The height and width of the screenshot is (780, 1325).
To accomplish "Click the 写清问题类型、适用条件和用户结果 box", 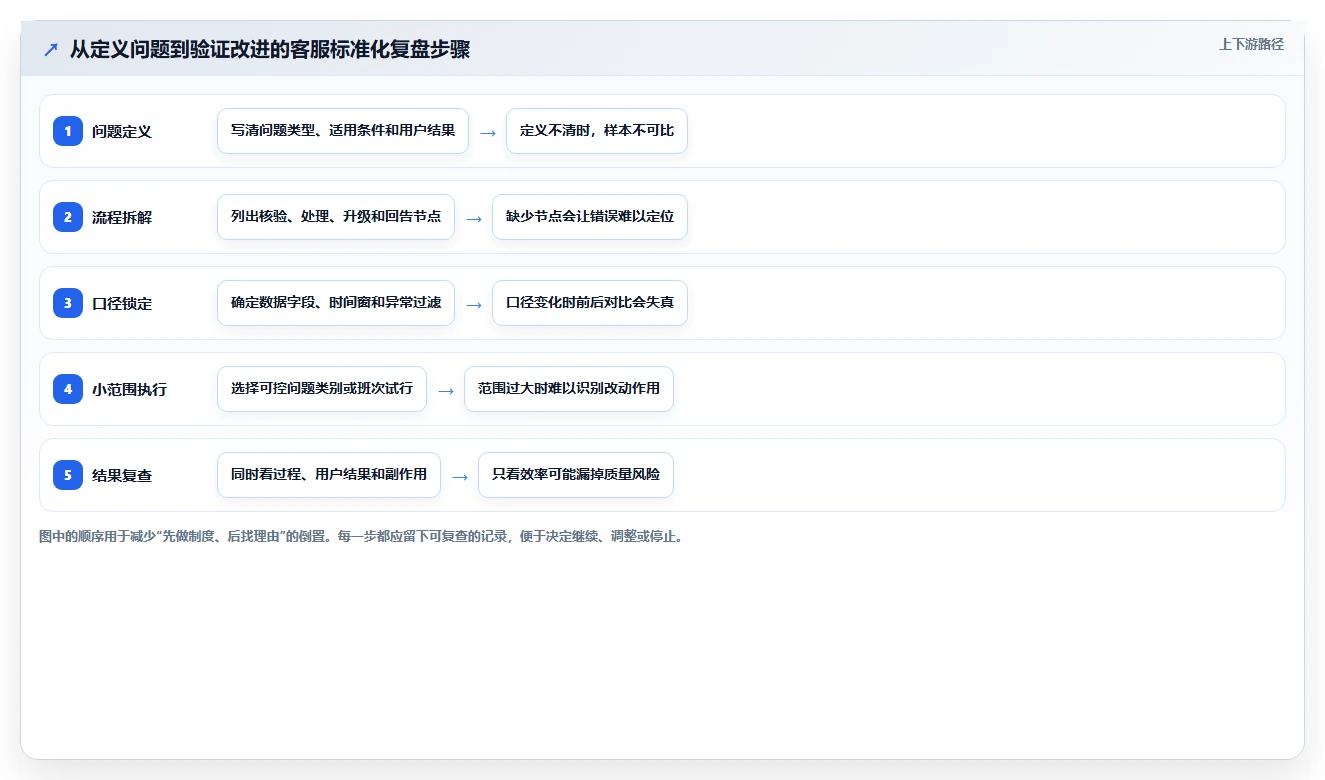I will coord(343,131).
